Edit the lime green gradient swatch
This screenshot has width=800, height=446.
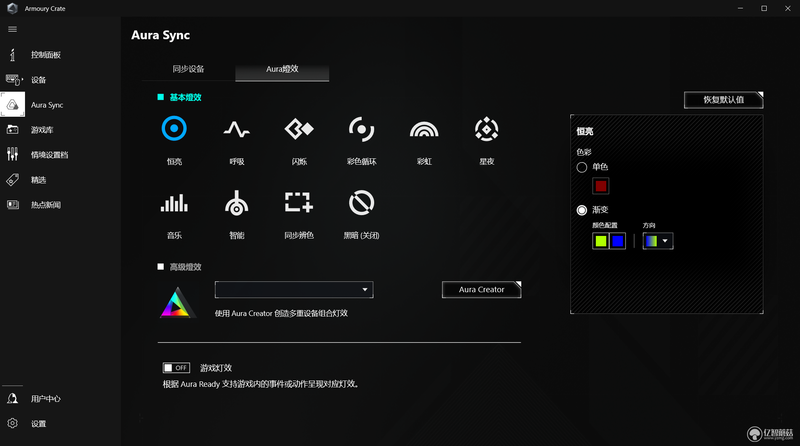[x=601, y=241]
